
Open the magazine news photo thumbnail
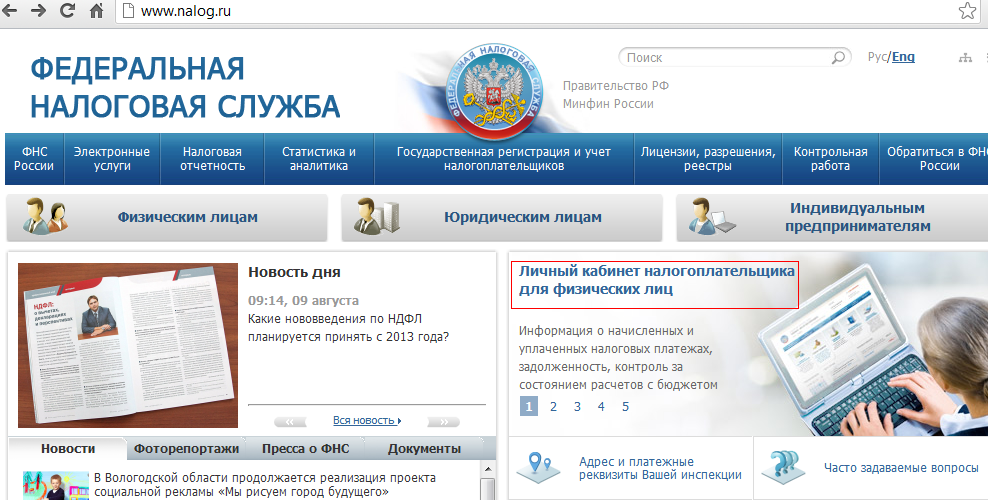tap(128, 345)
